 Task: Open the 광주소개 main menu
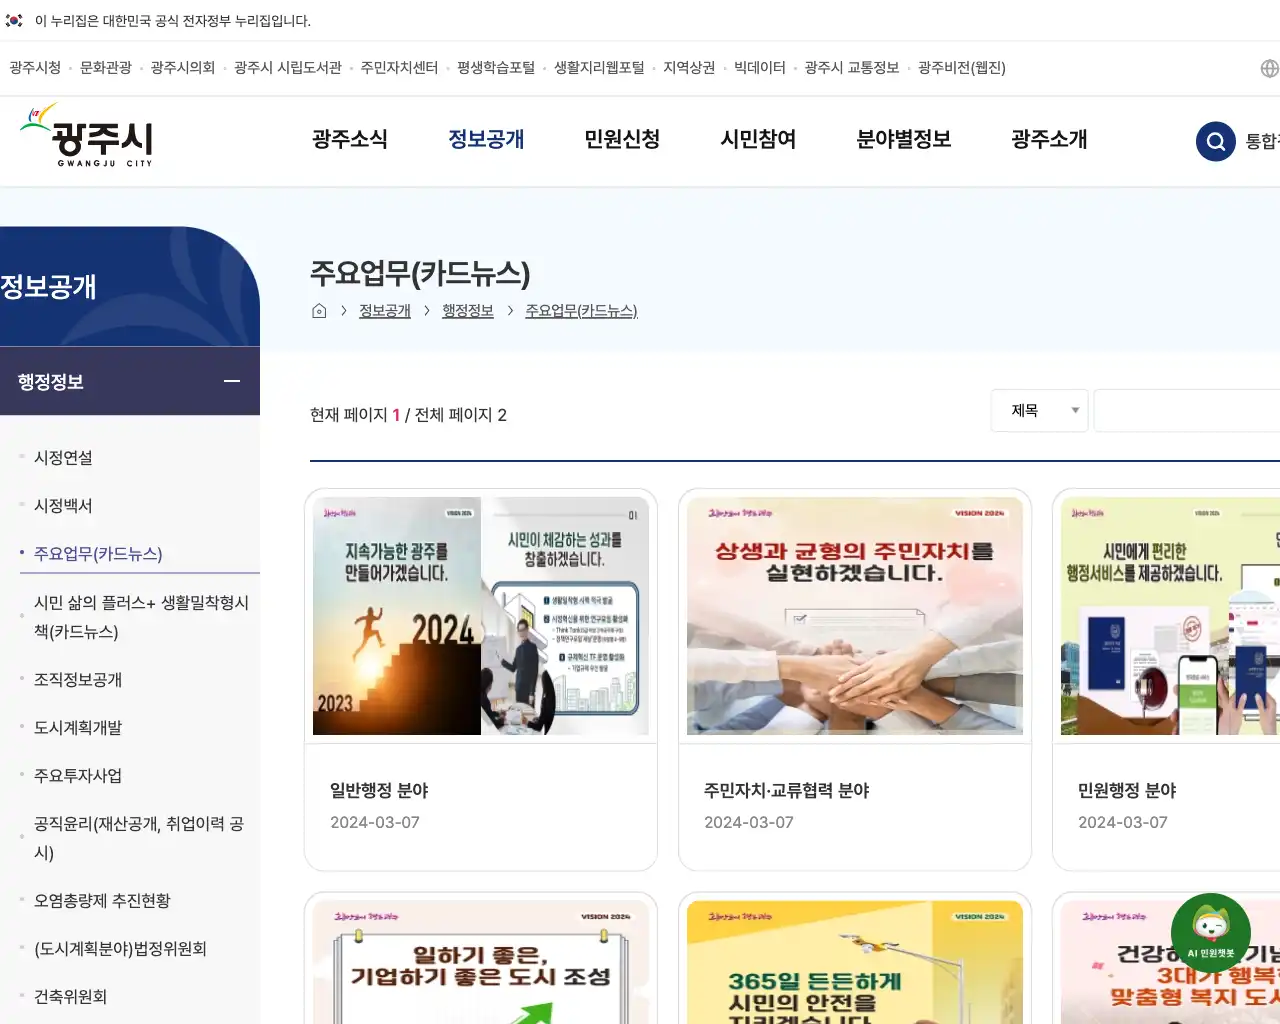click(1049, 139)
